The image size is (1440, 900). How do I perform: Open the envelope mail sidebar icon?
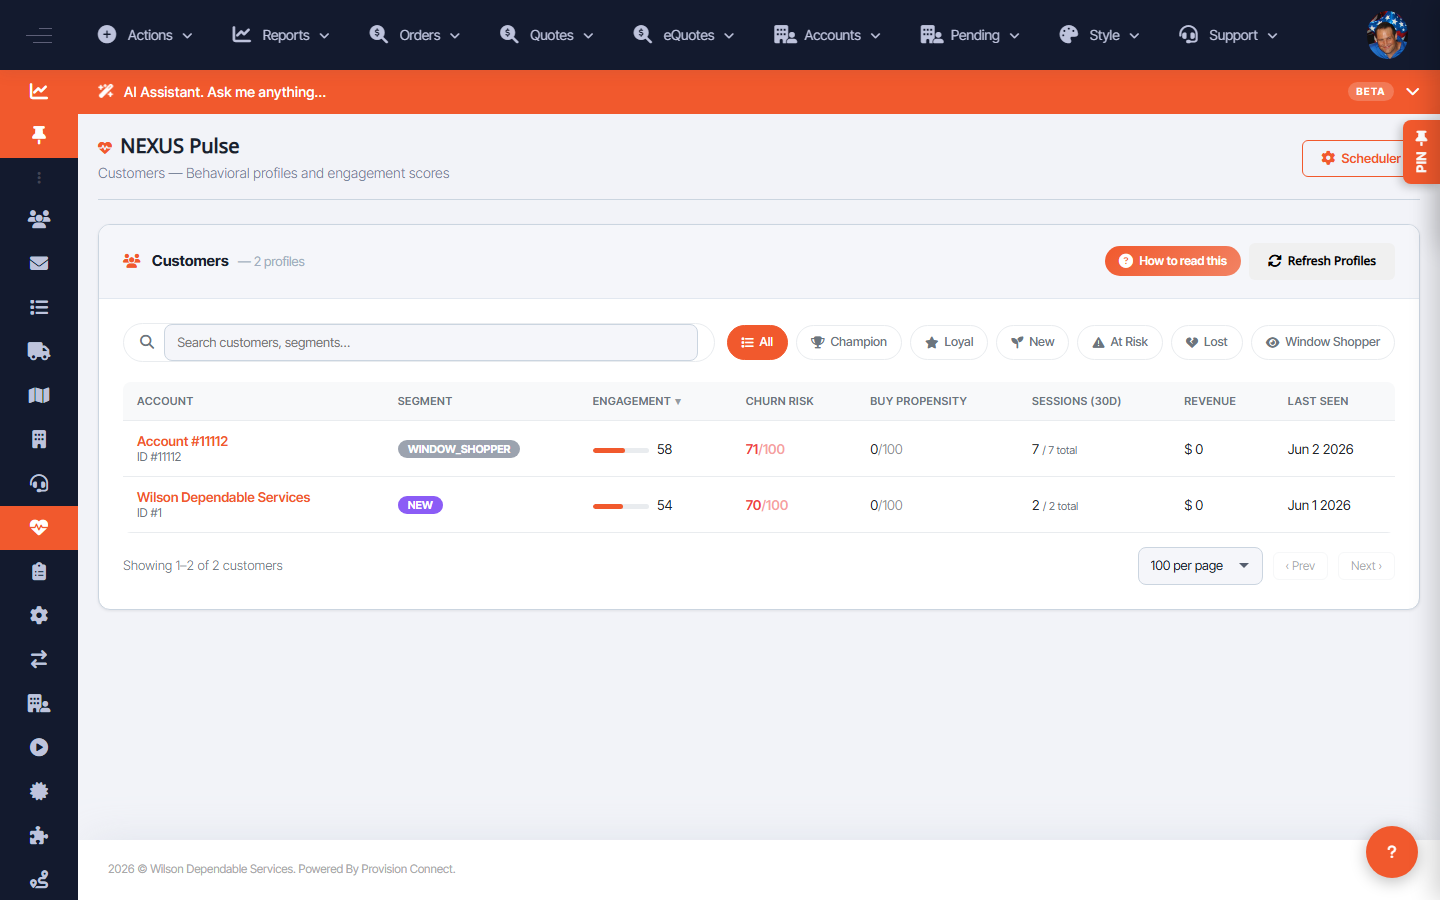coord(39,263)
